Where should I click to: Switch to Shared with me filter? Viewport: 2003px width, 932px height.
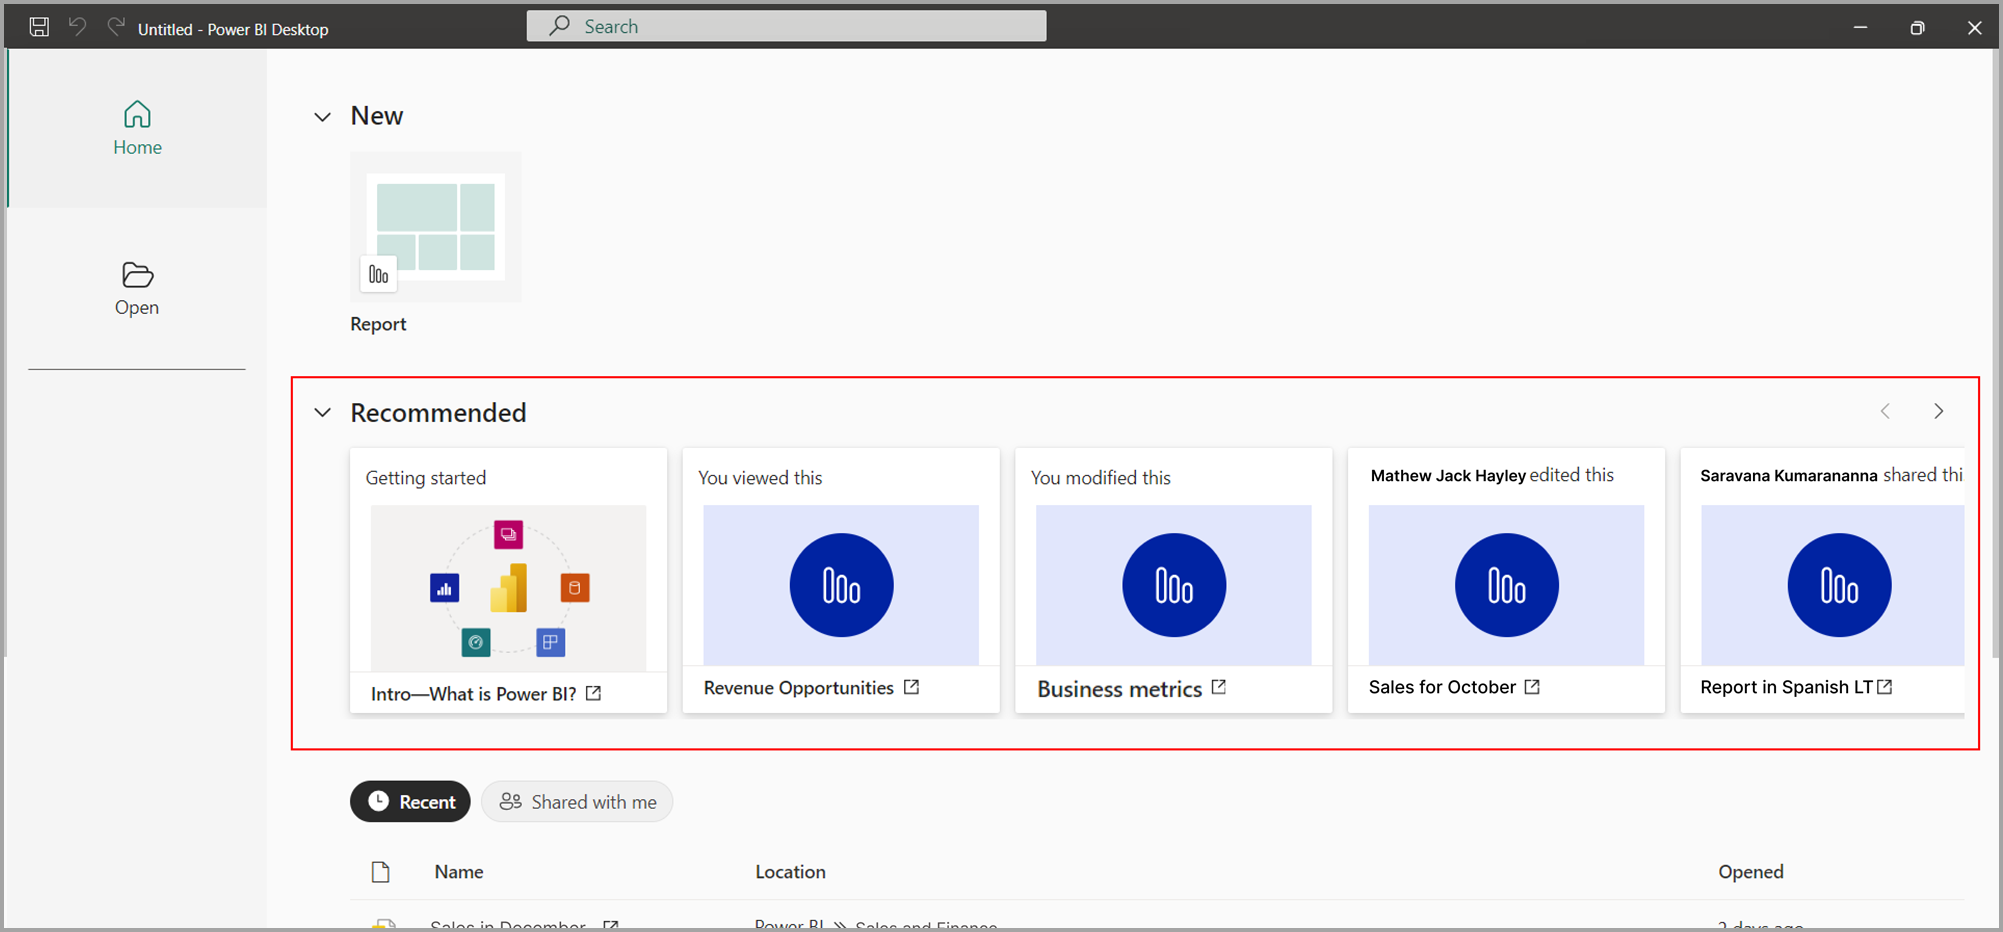pyautogui.click(x=577, y=802)
